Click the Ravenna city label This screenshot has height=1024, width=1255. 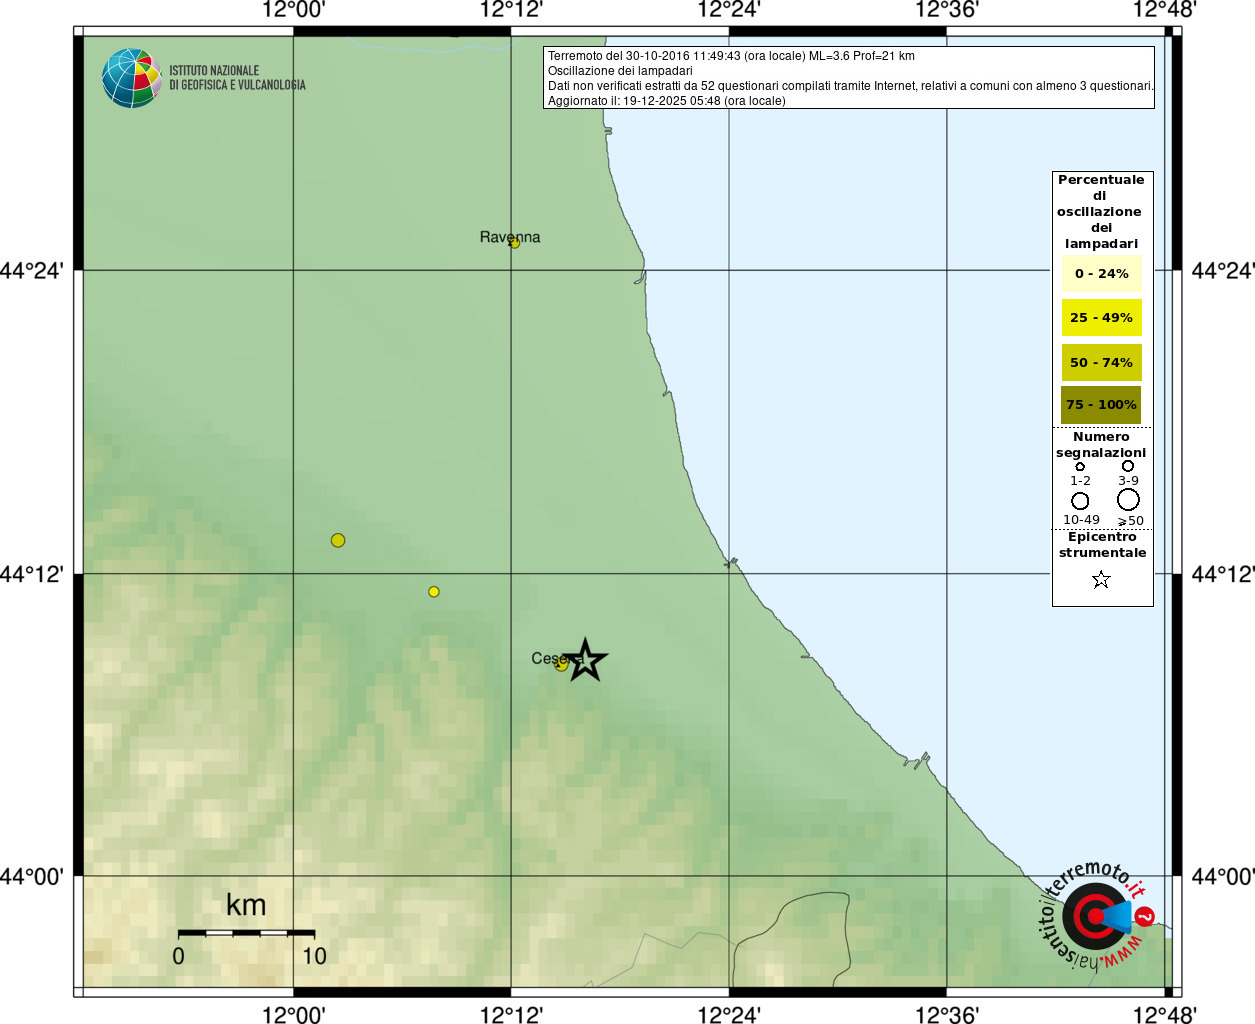click(510, 237)
